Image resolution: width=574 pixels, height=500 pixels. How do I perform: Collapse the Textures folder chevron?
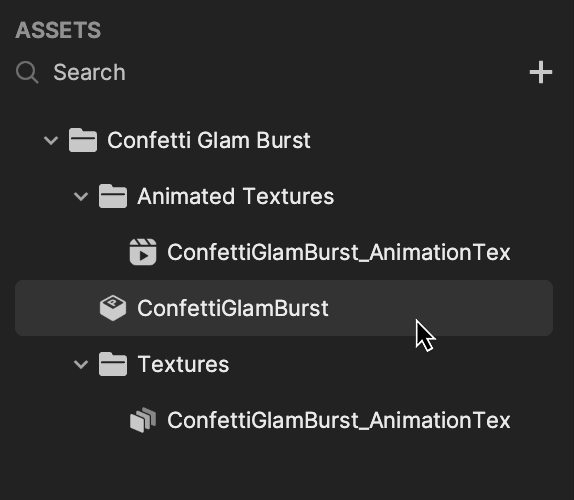(x=81, y=364)
